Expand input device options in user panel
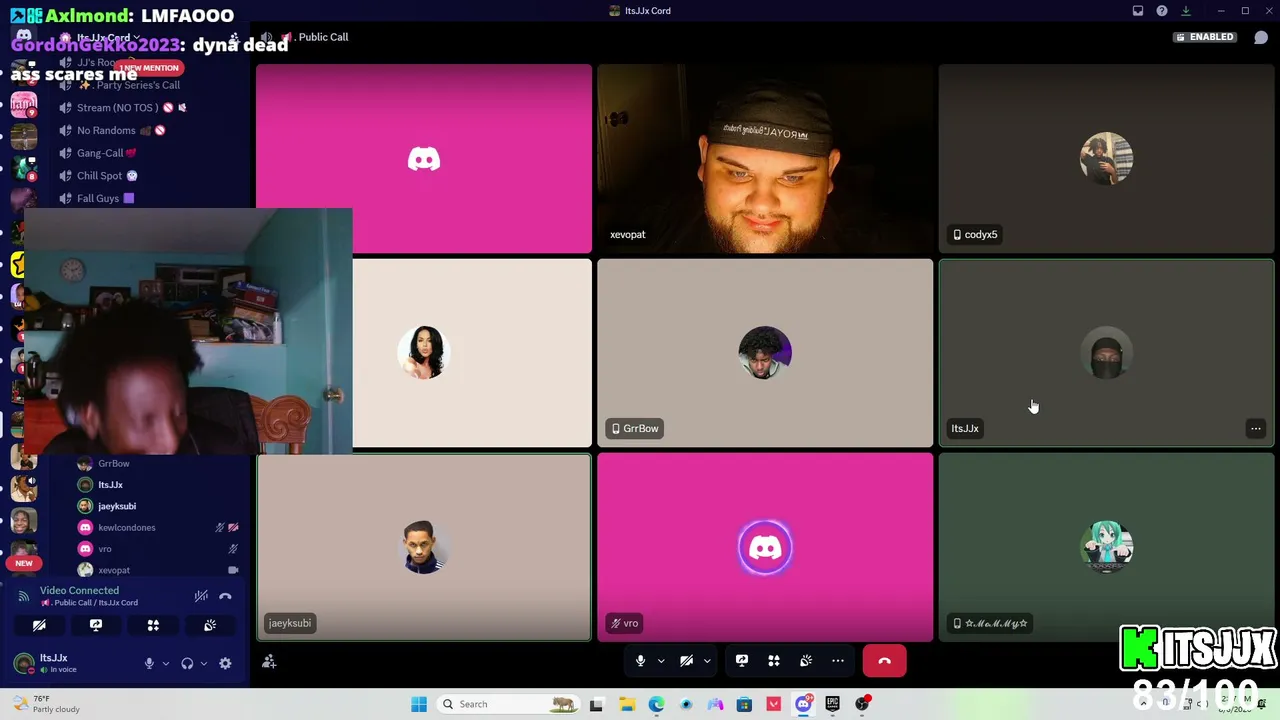This screenshot has height=720, width=1280. click(166, 663)
